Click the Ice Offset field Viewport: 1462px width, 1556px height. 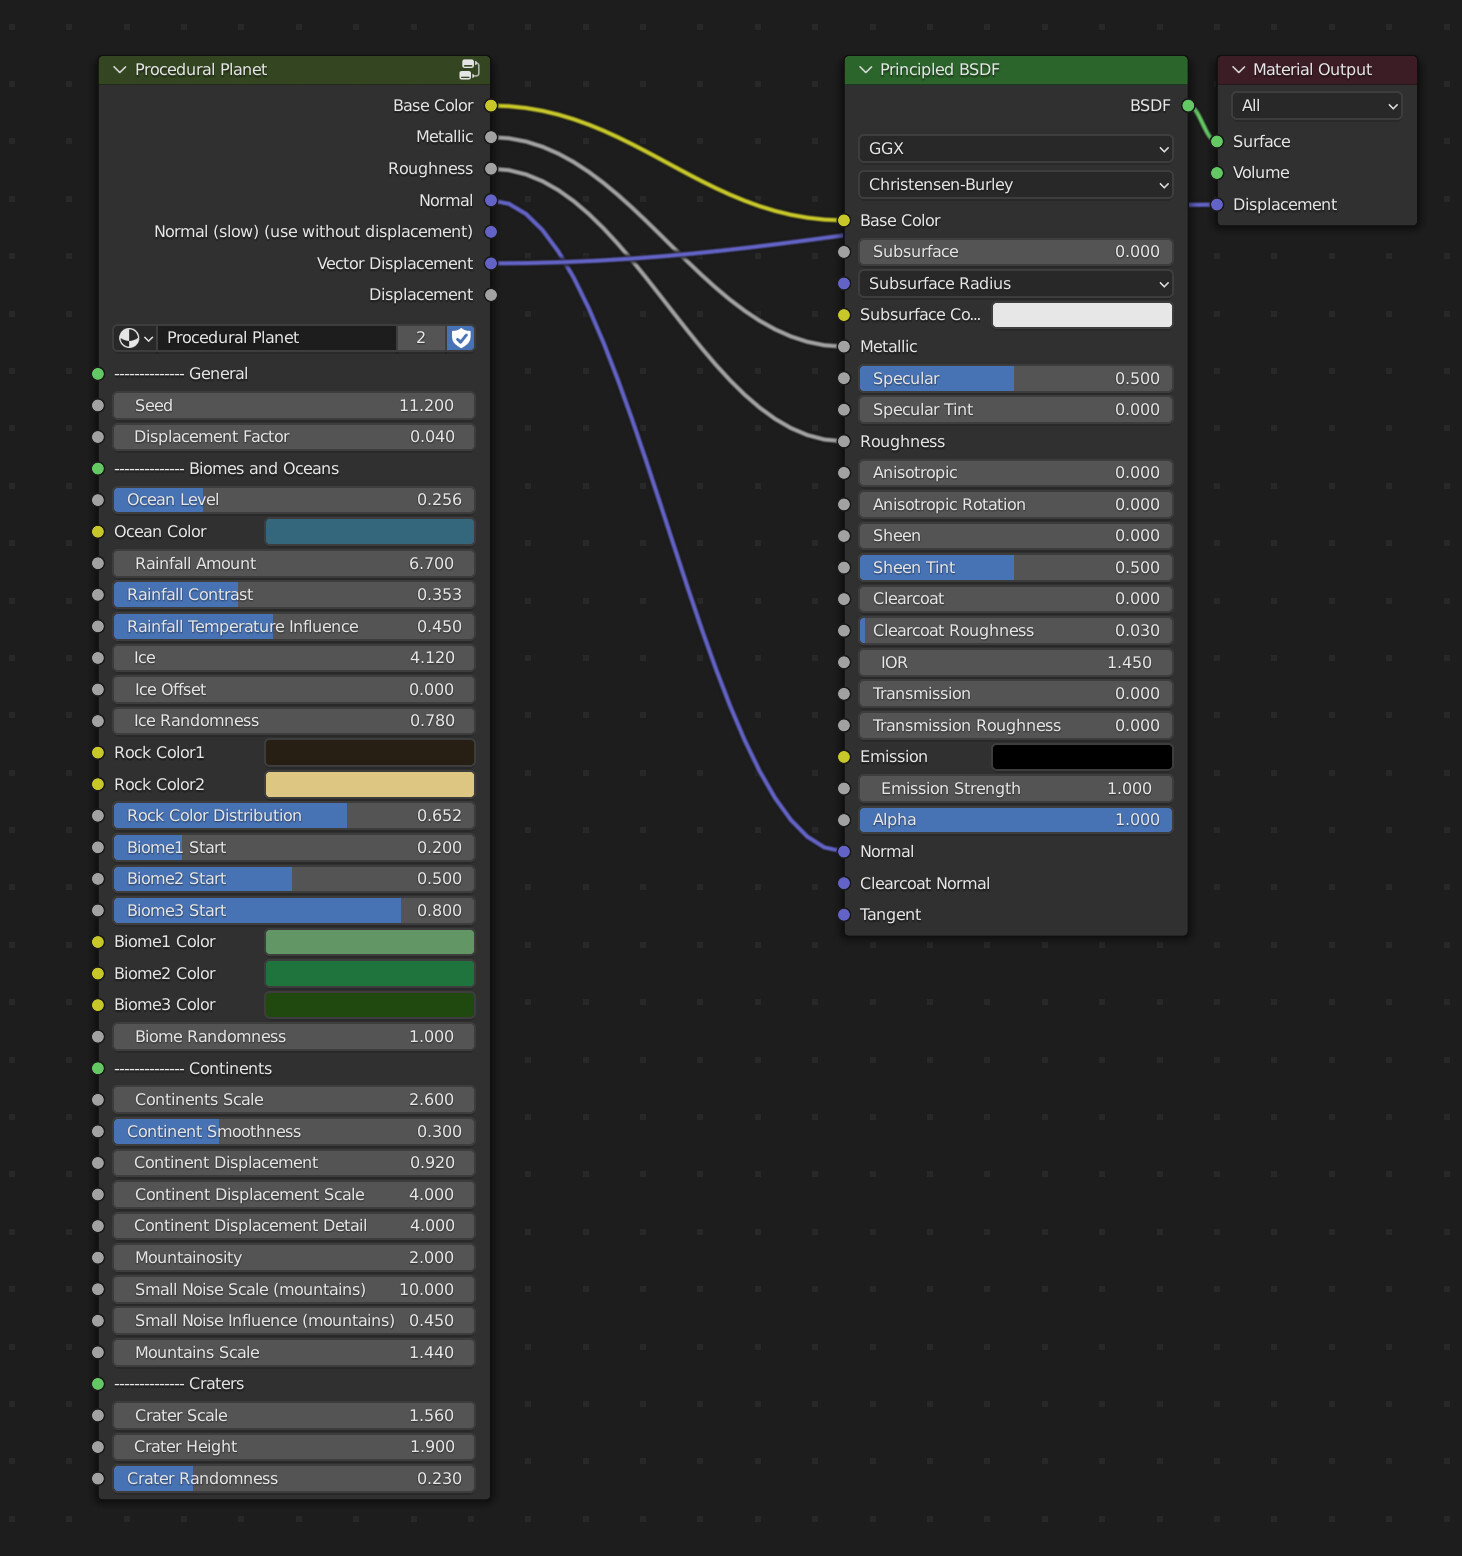294,689
